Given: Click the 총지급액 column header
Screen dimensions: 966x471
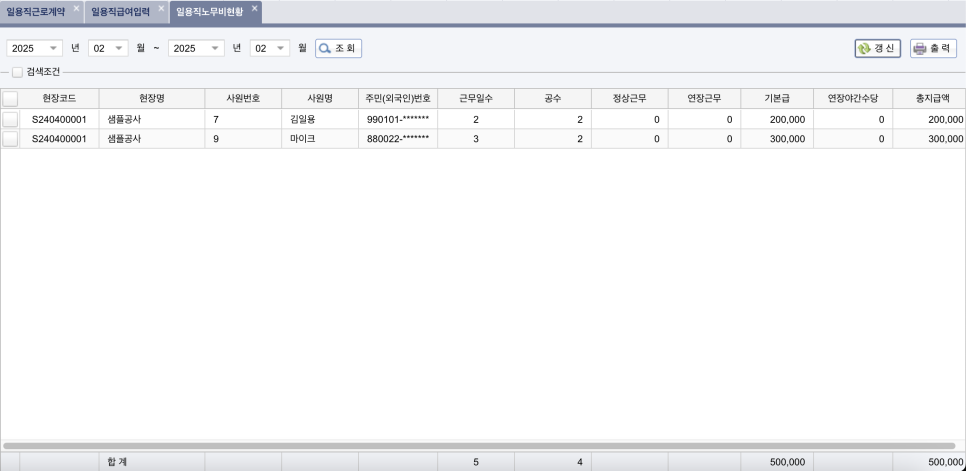Looking at the screenshot, I should [929, 99].
